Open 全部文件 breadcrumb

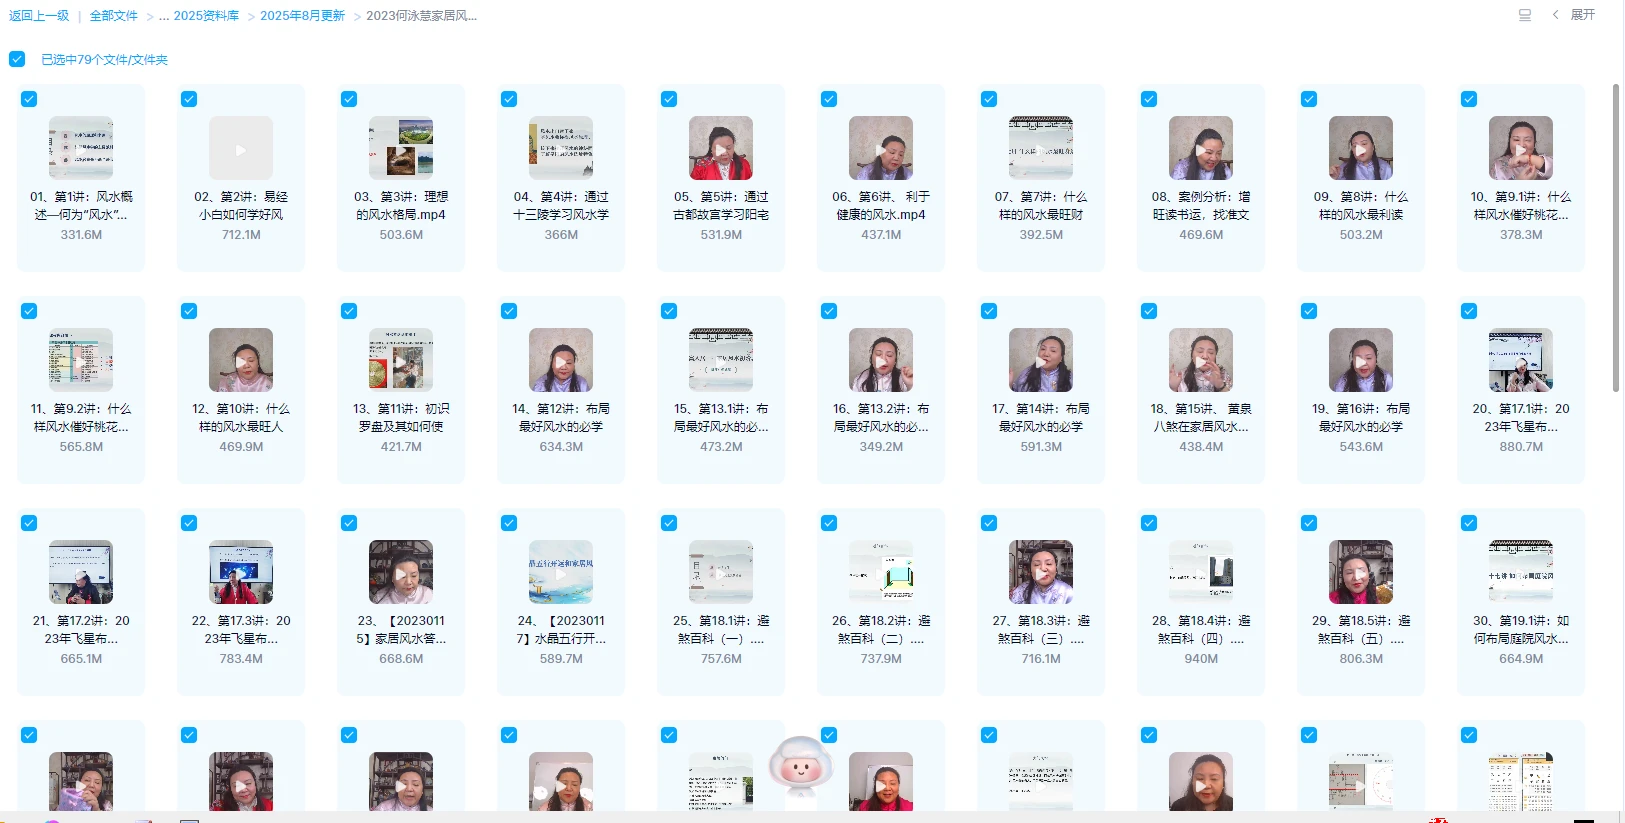(114, 16)
